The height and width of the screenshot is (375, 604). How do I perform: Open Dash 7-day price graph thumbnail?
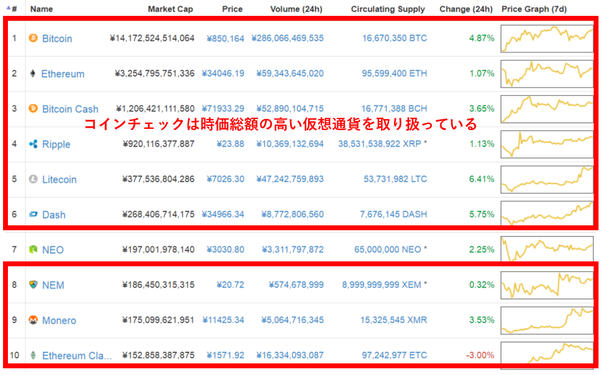pos(547,213)
